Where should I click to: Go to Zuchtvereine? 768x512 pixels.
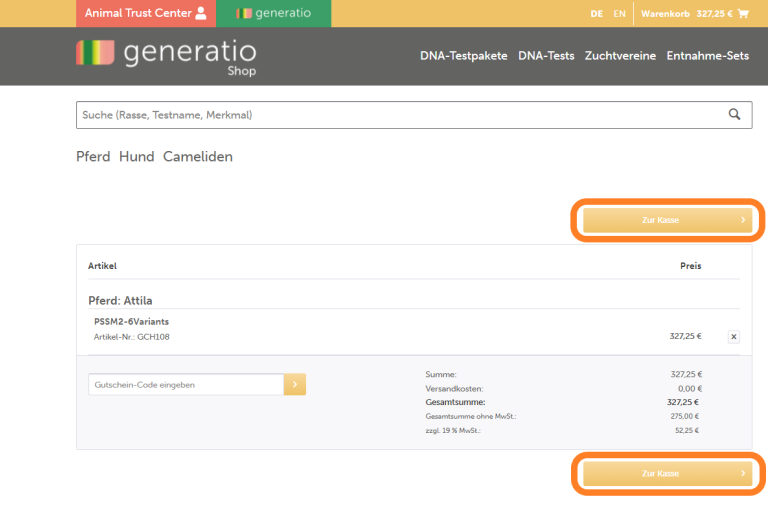[620, 56]
